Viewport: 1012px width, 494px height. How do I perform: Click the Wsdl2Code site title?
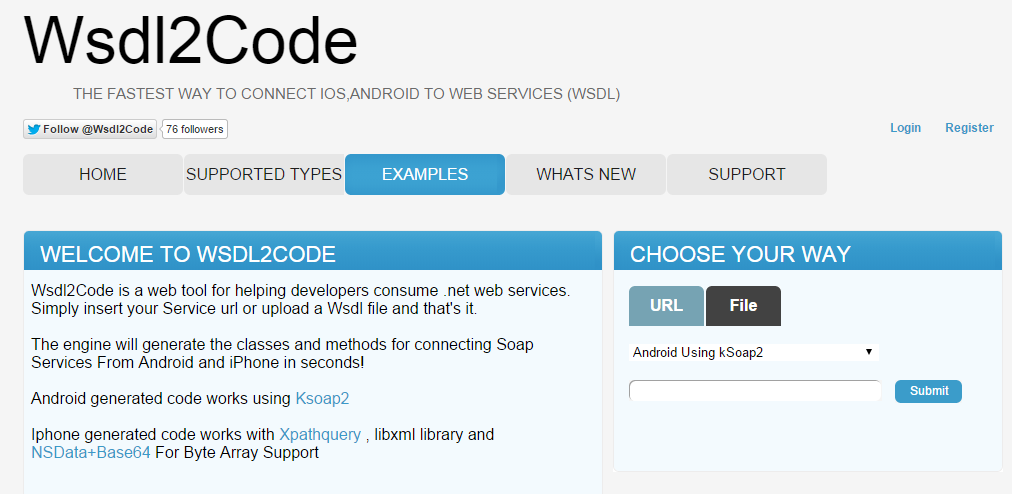(191, 40)
